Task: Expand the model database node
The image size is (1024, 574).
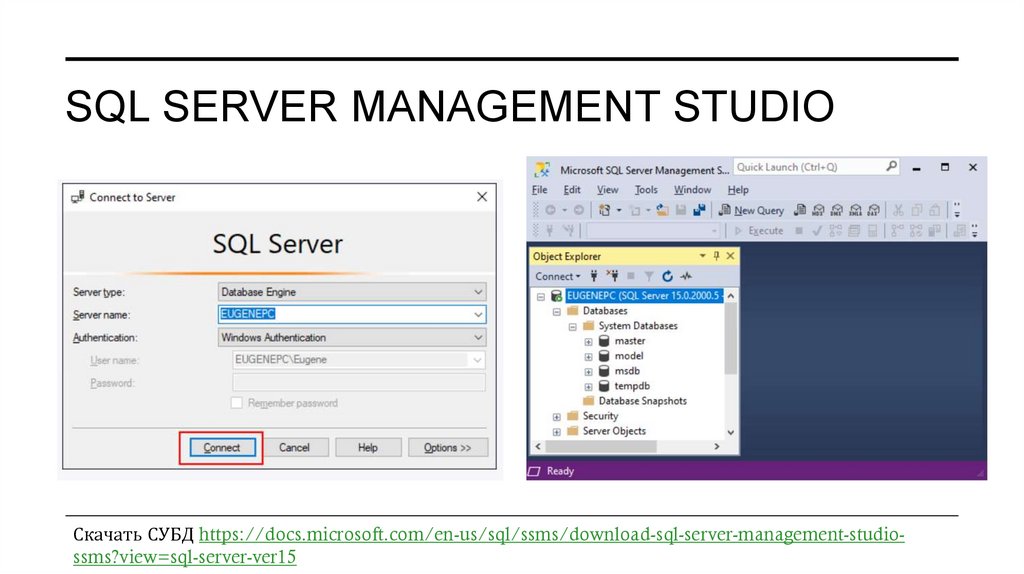Action: [x=588, y=357]
